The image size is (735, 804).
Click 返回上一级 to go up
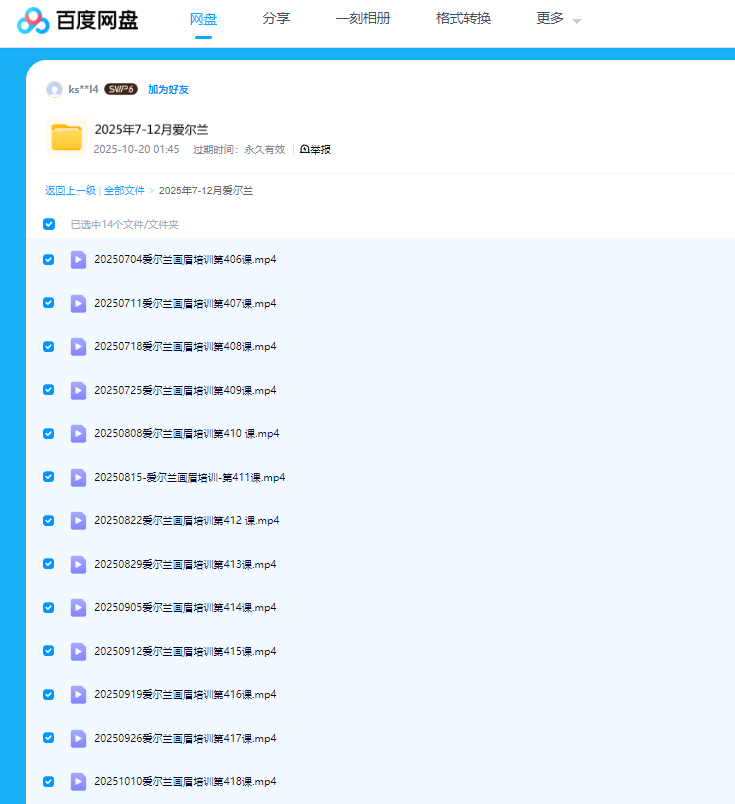click(x=70, y=191)
